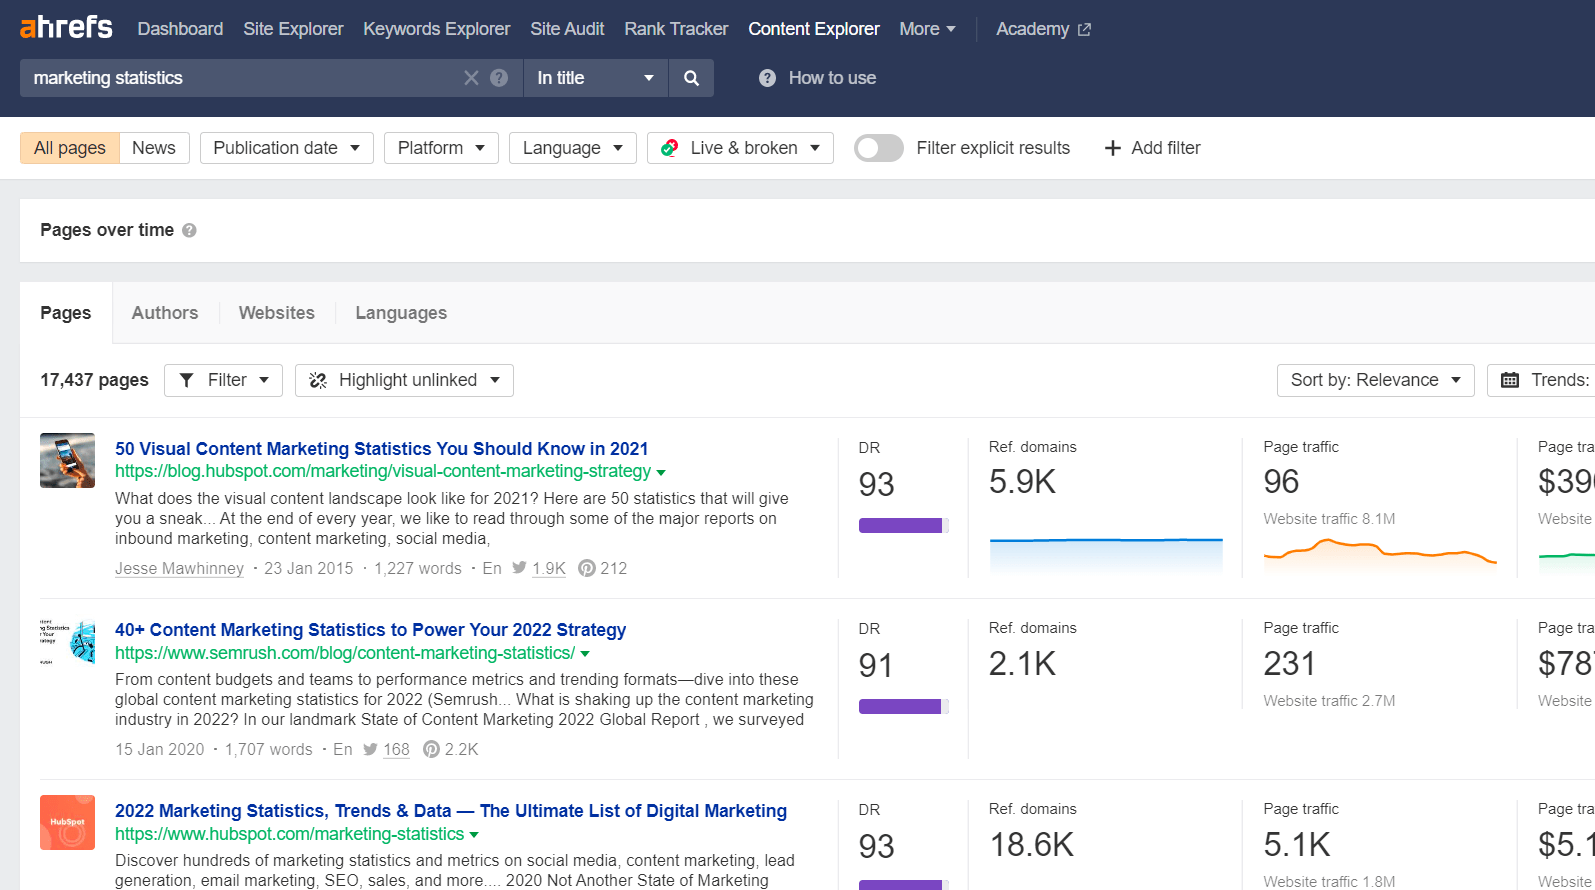Click the Semrush result thumbnail
The width and height of the screenshot is (1595, 890).
tap(67, 641)
